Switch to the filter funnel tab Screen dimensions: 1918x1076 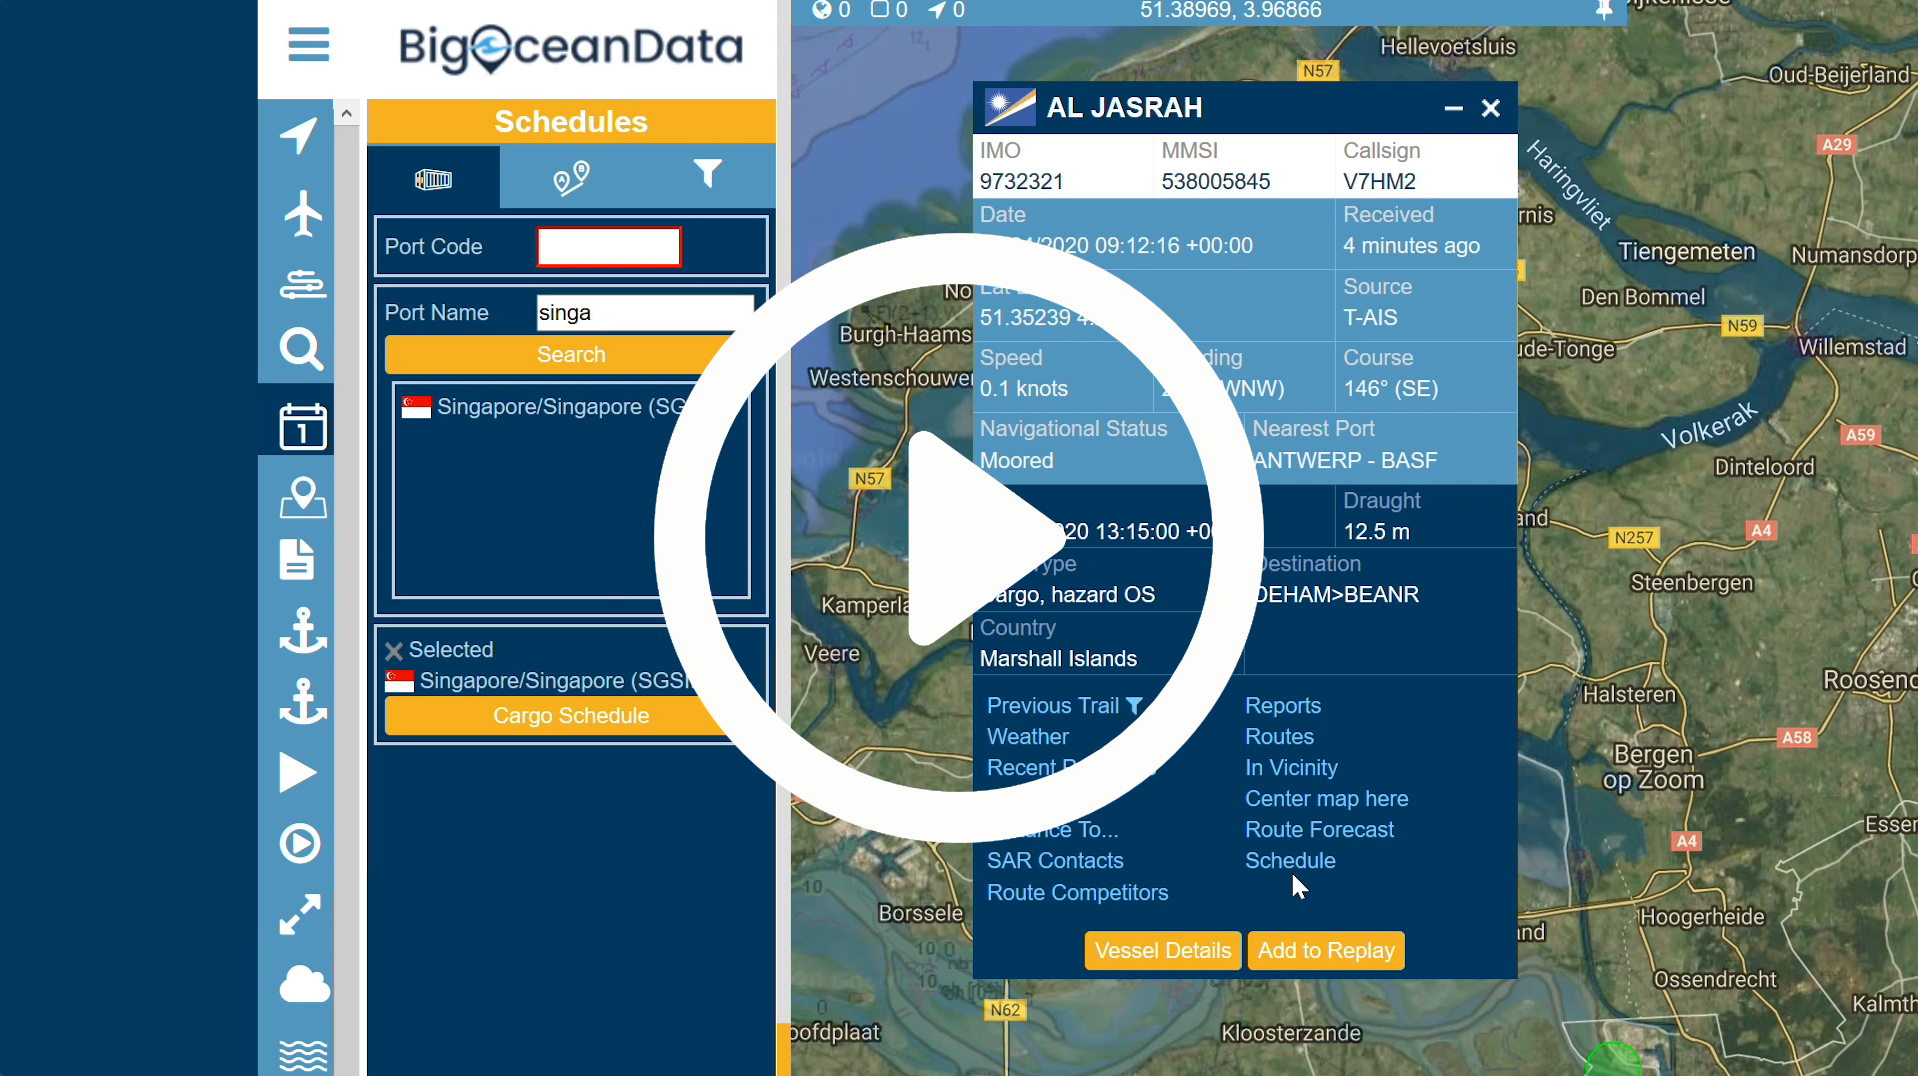coord(707,174)
